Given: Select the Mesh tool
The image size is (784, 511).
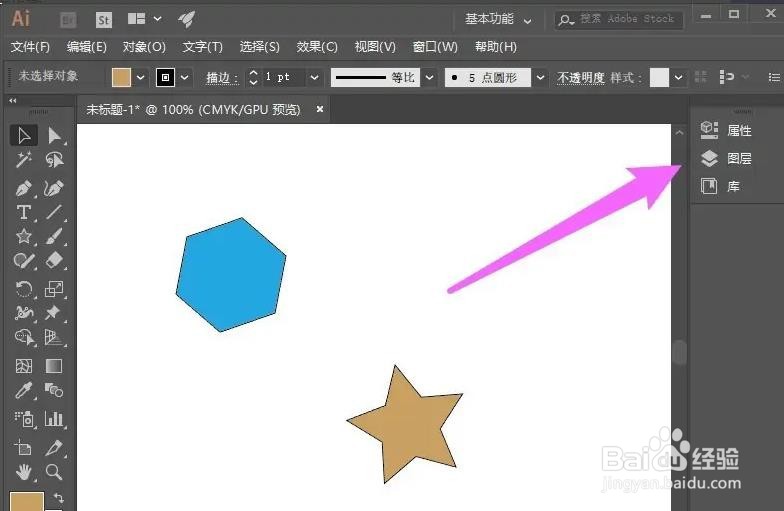Looking at the screenshot, I should click(x=24, y=366).
